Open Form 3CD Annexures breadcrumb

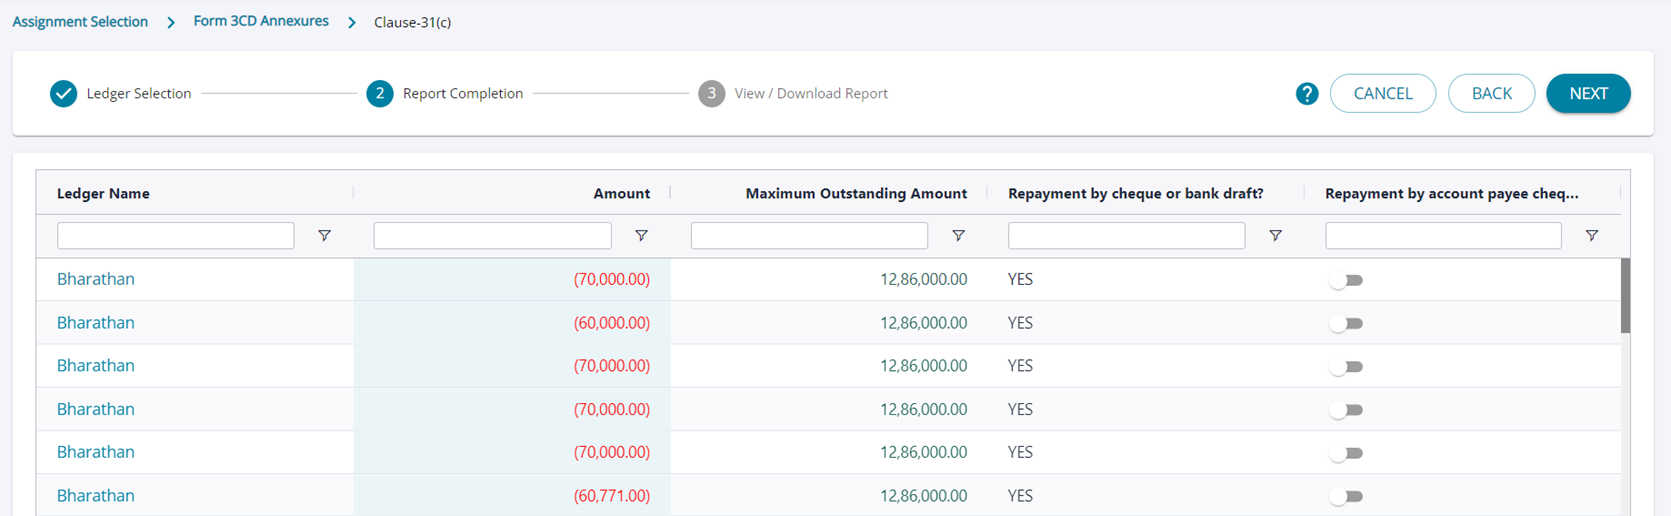coord(261,21)
